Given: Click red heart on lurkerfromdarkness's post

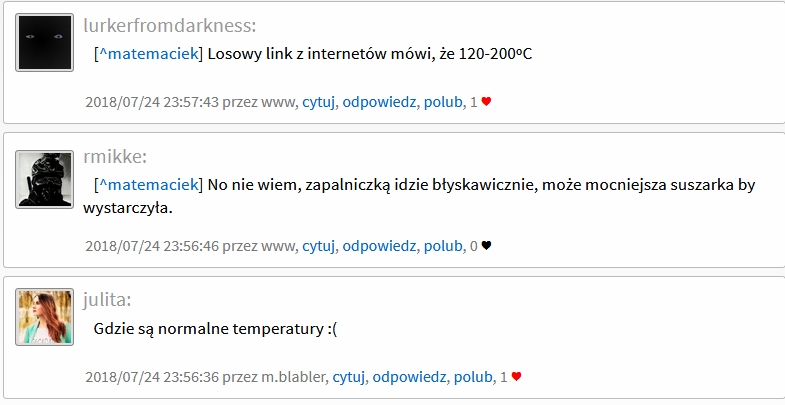Looking at the screenshot, I should (x=487, y=101).
